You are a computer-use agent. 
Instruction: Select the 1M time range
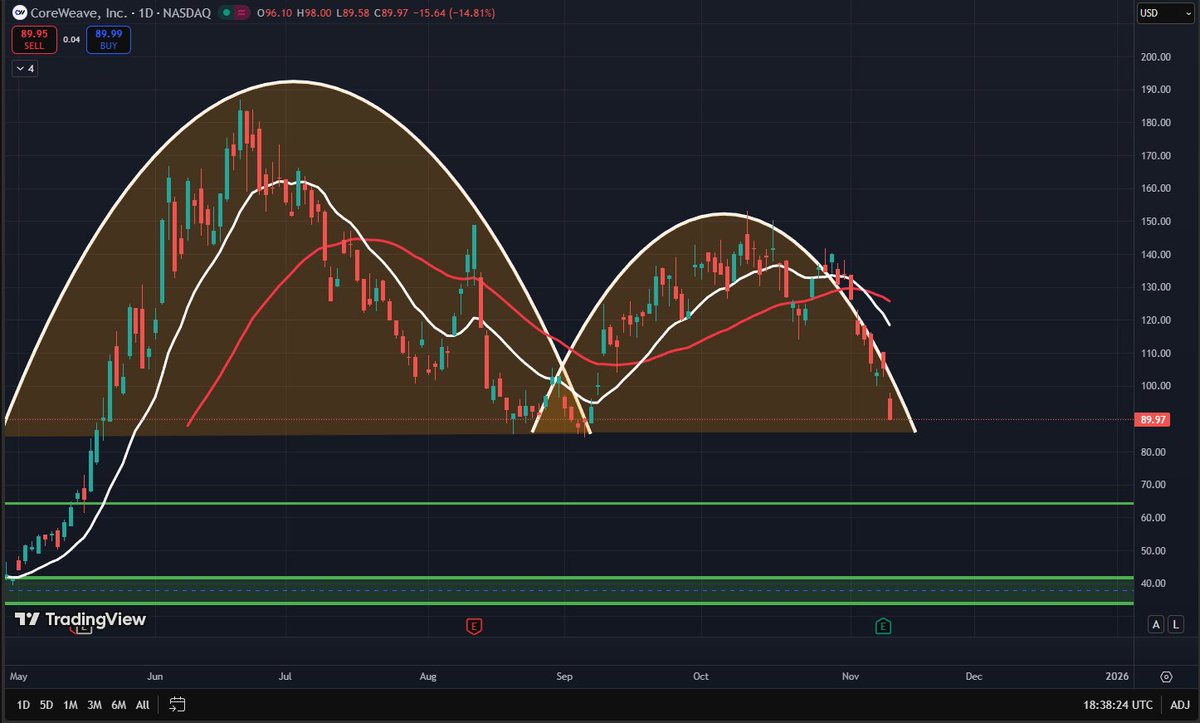pos(70,704)
